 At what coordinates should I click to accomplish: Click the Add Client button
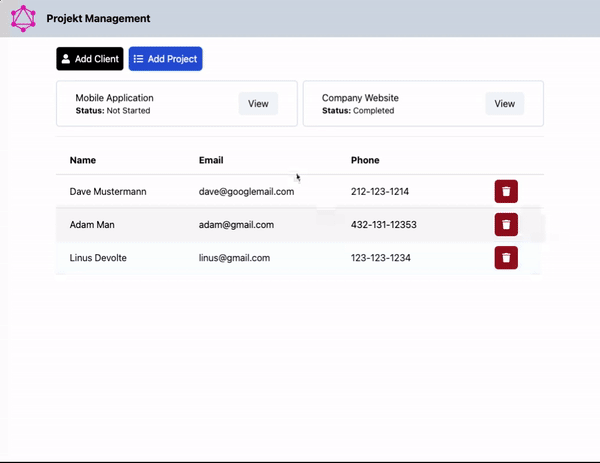(90, 59)
